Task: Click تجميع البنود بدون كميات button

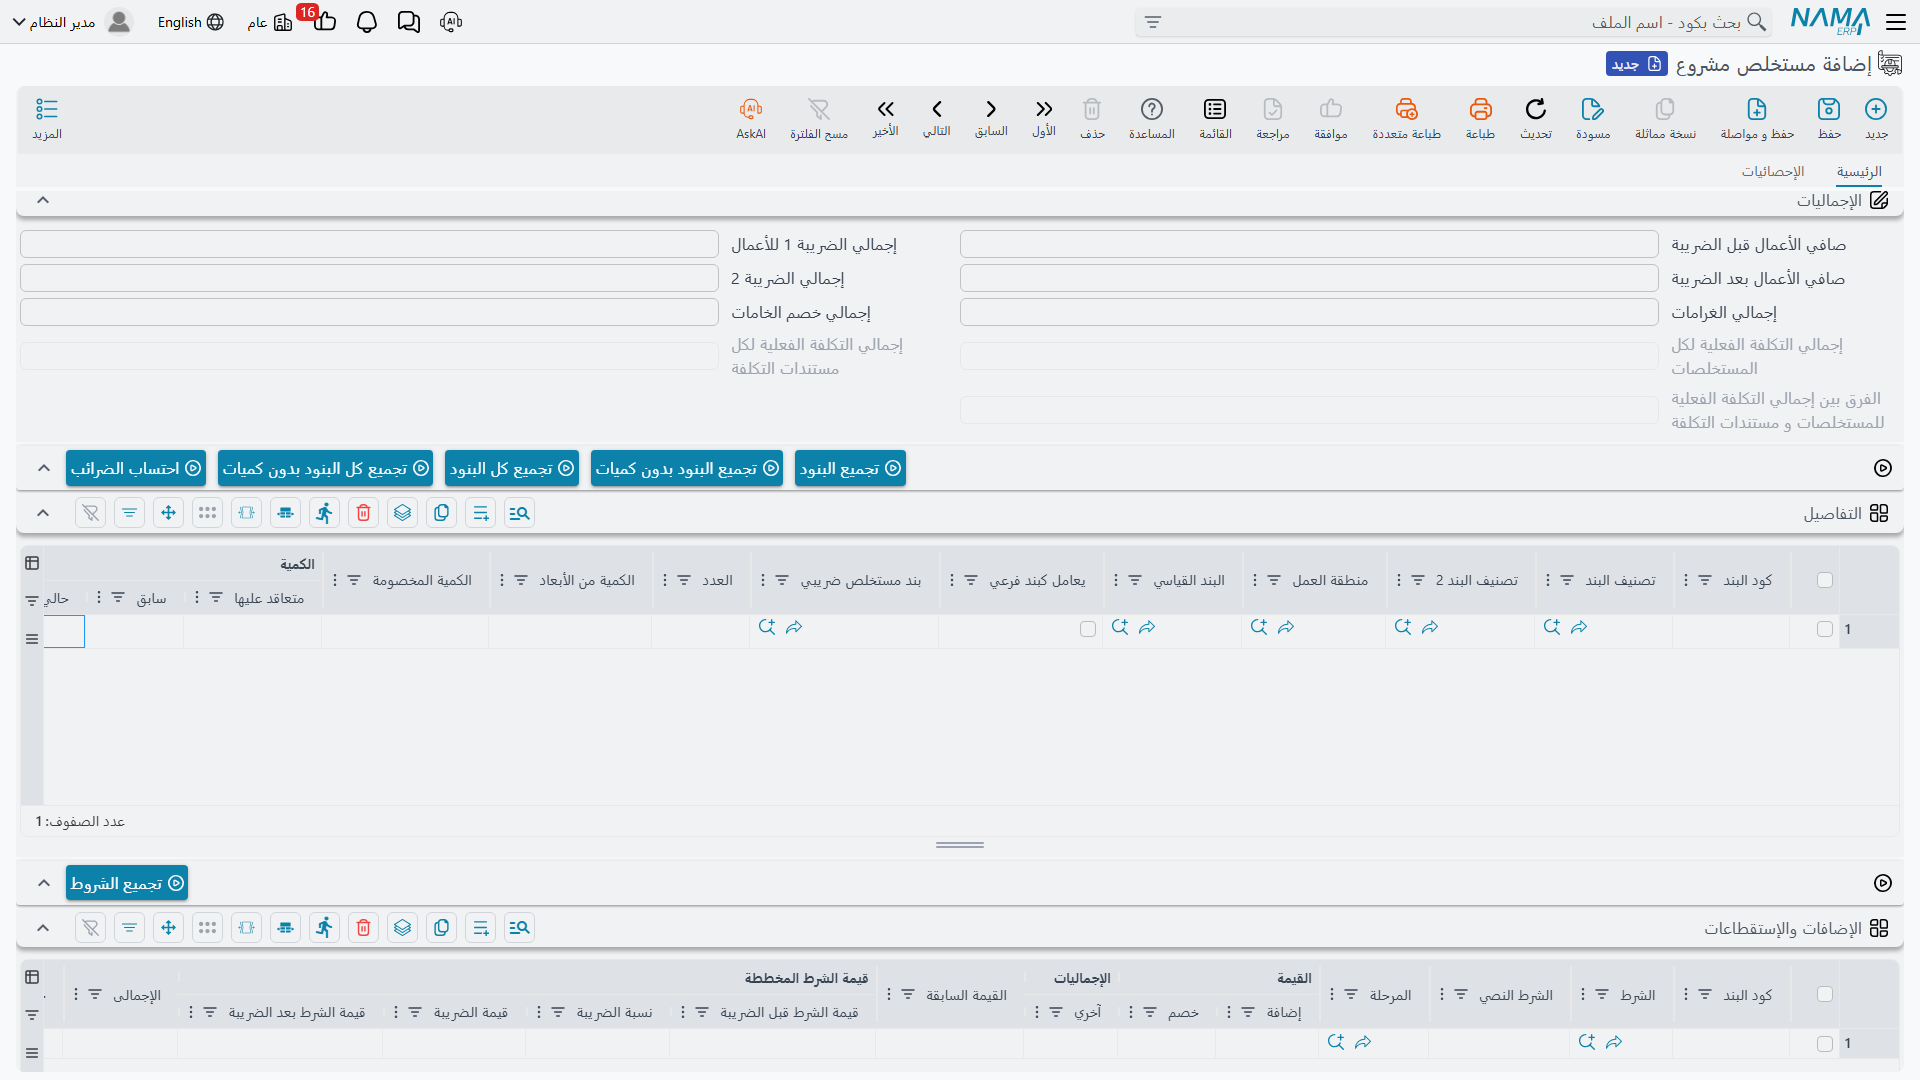Action: click(687, 468)
